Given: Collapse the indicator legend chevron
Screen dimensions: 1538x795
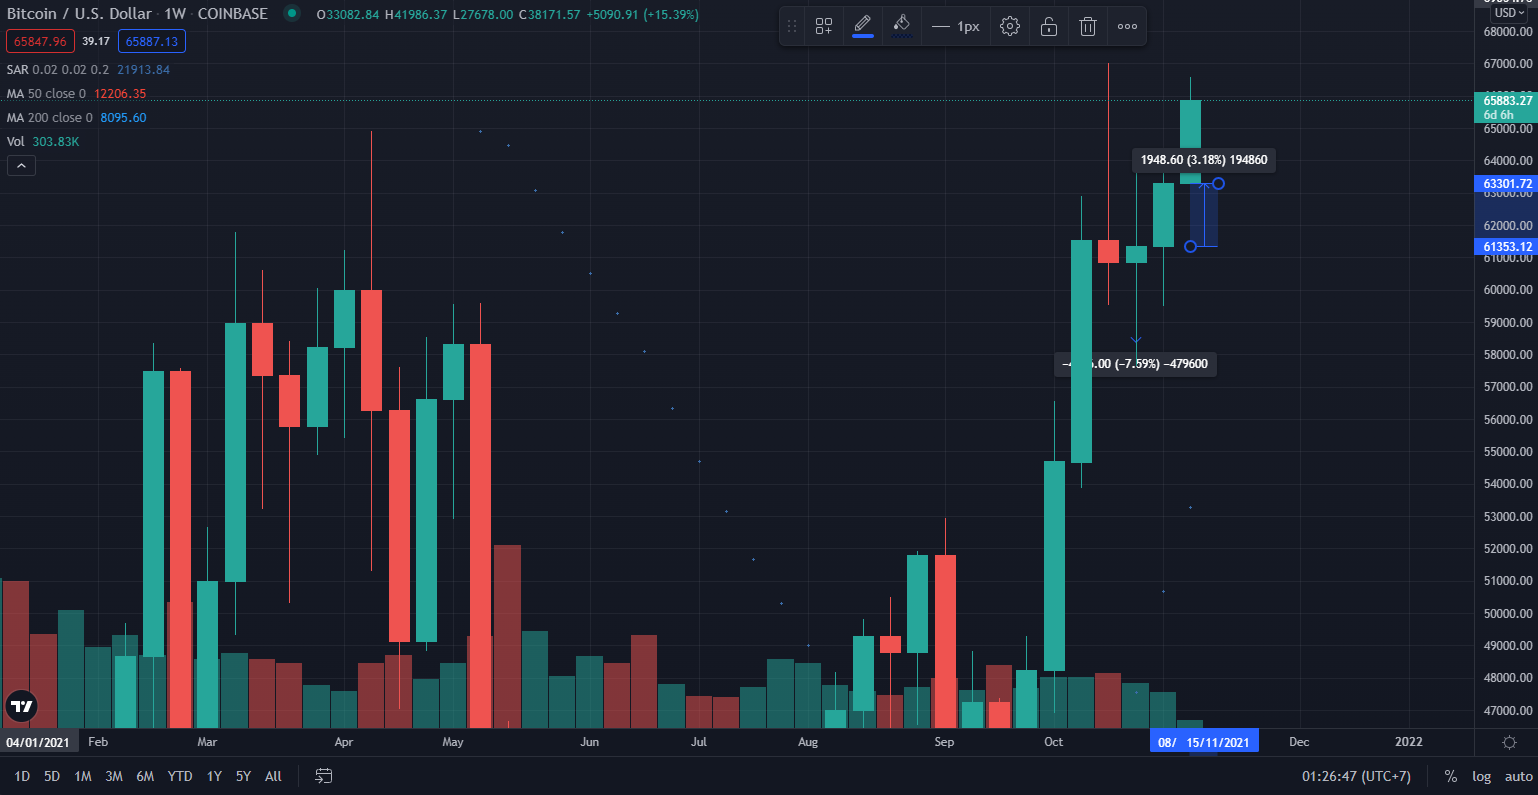Looking at the screenshot, I should click(x=21, y=165).
